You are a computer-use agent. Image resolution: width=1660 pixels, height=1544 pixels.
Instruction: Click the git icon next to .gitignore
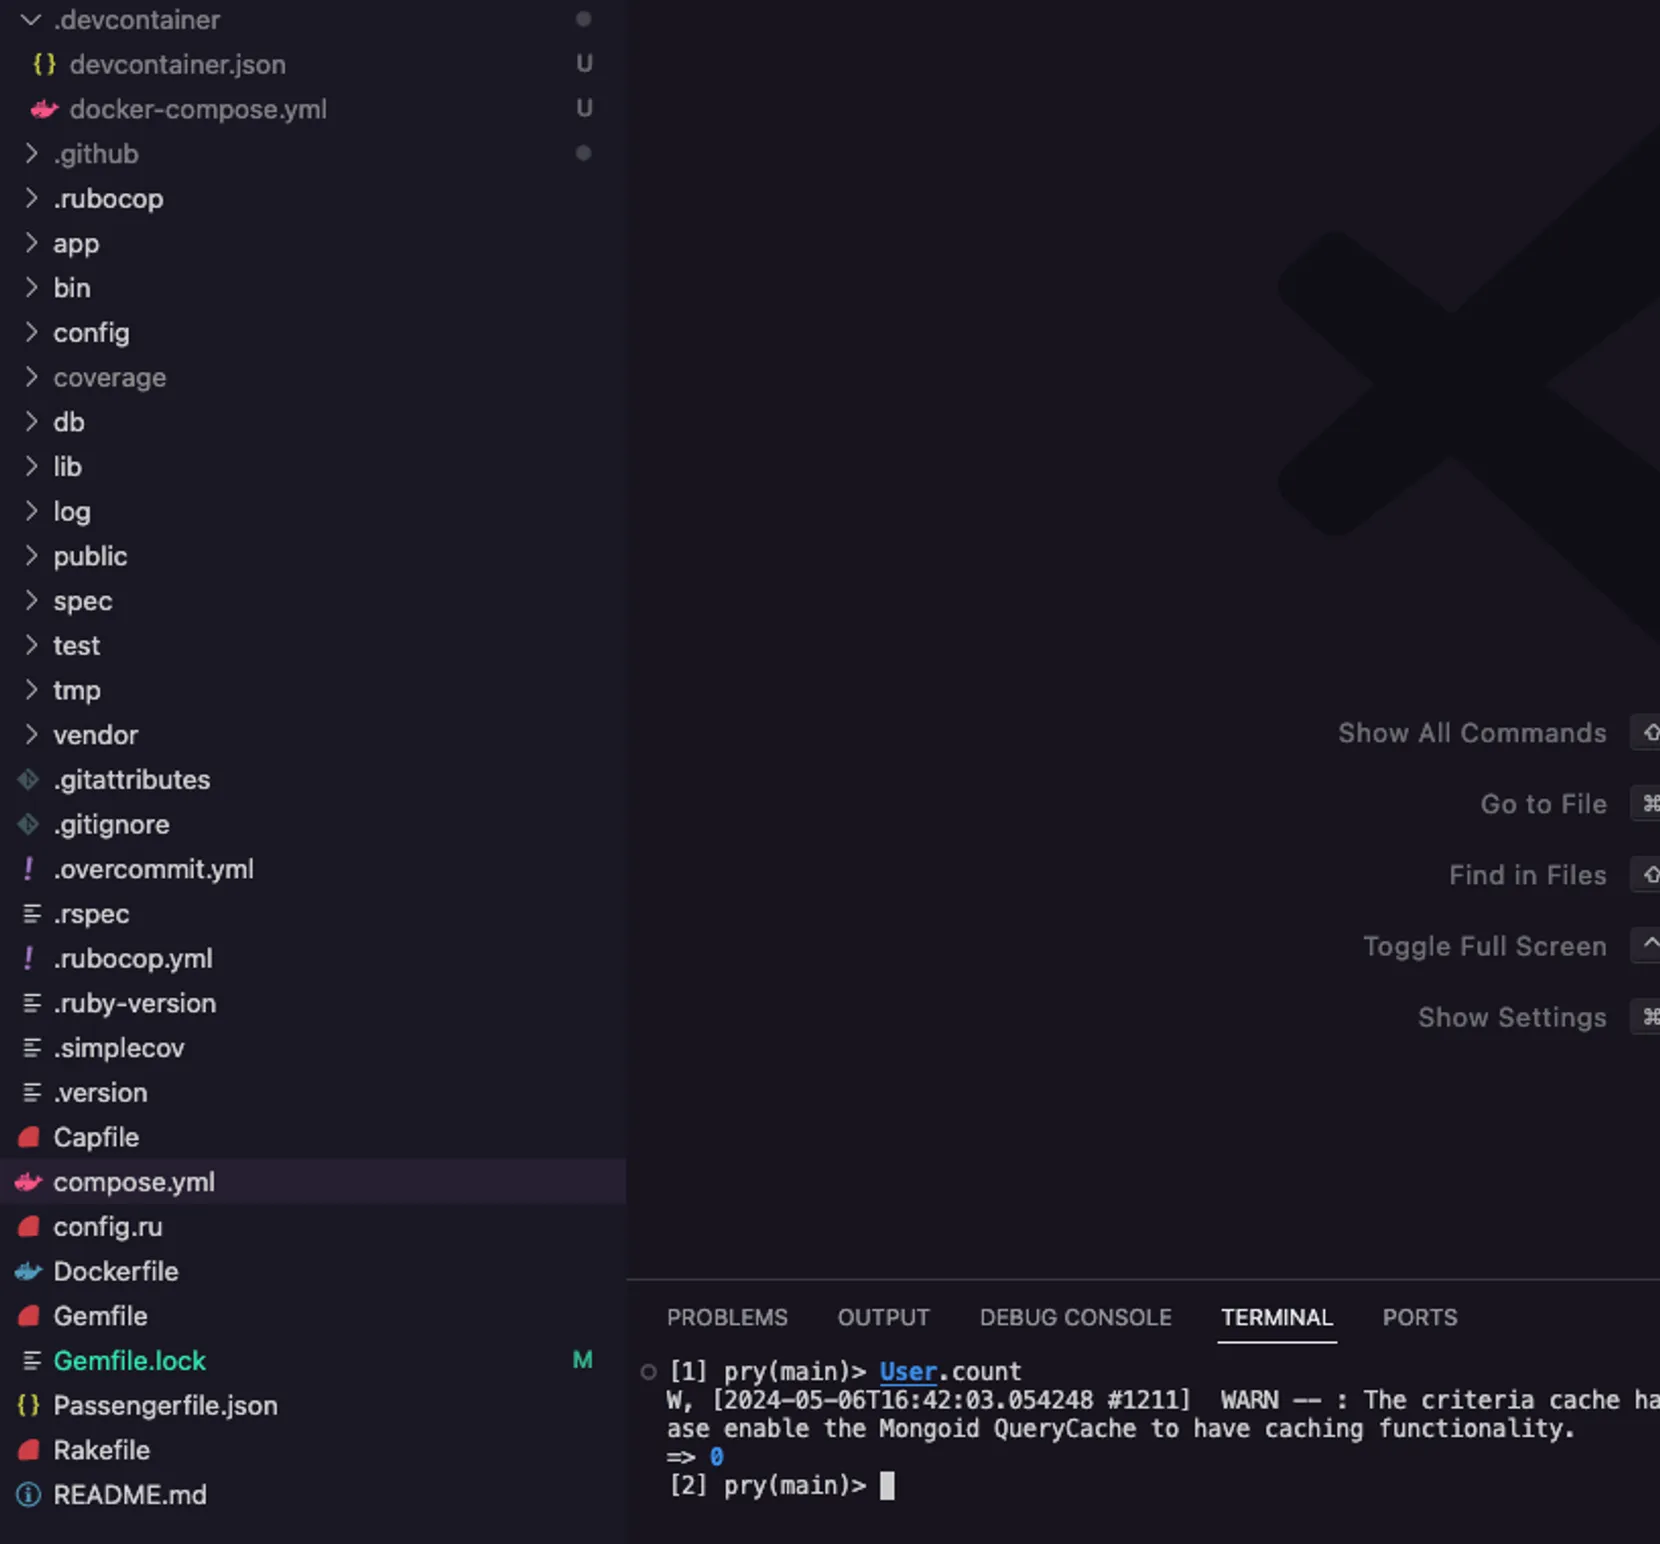pyautogui.click(x=28, y=824)
